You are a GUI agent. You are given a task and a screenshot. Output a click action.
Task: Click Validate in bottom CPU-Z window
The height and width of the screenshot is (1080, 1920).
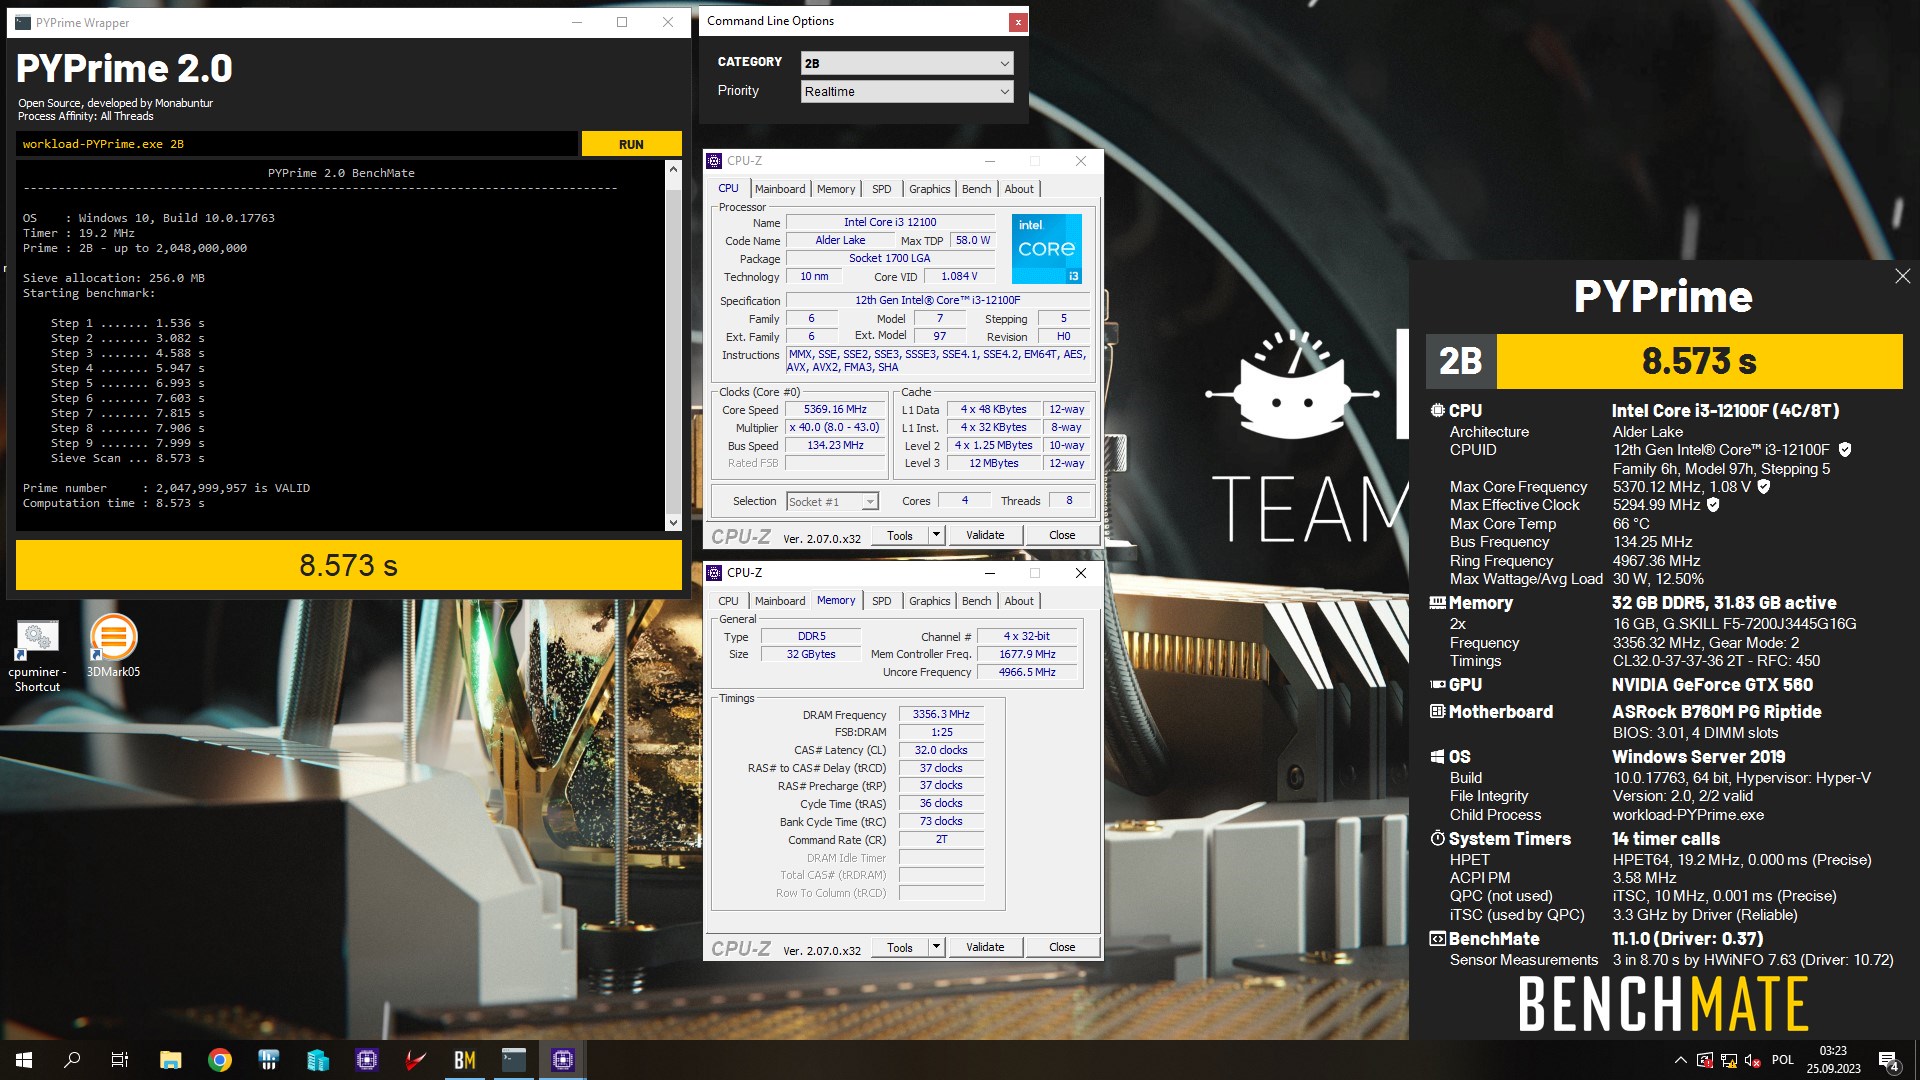pyautogui.click(x=985, y=947)
